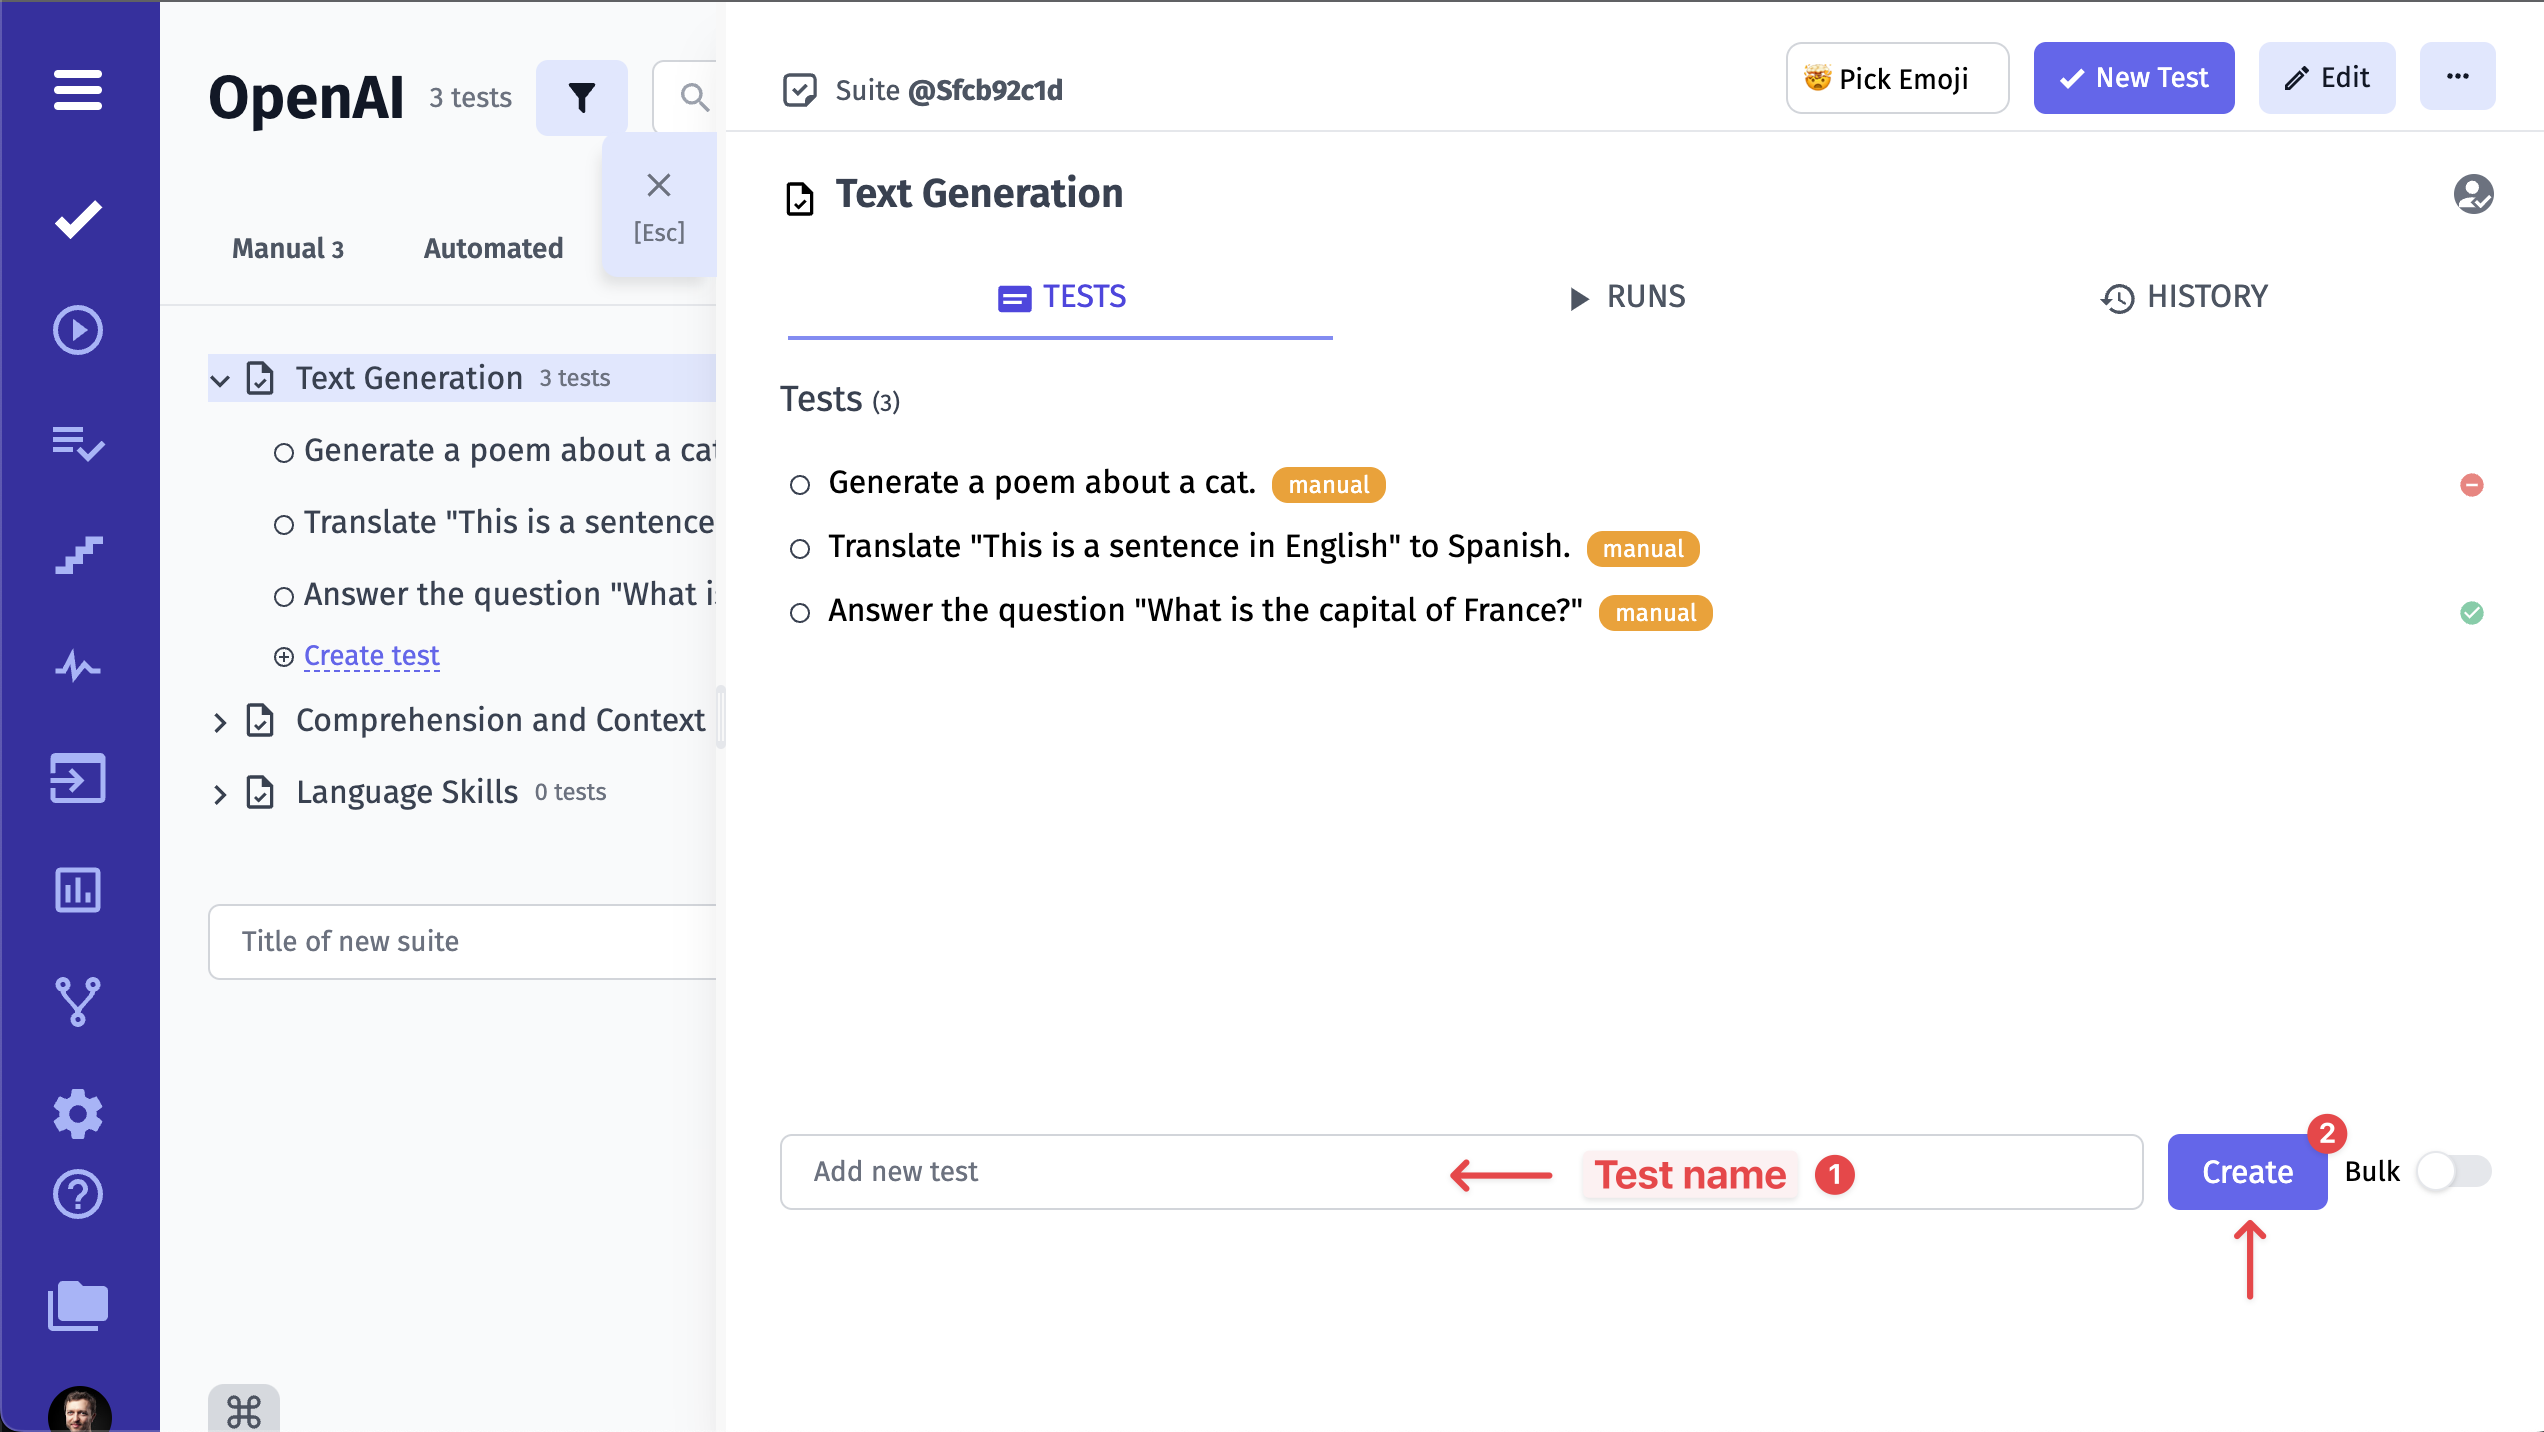Select the 'Answer the question' test circle
The image size is (2544, 1432).
click(799, 613)
